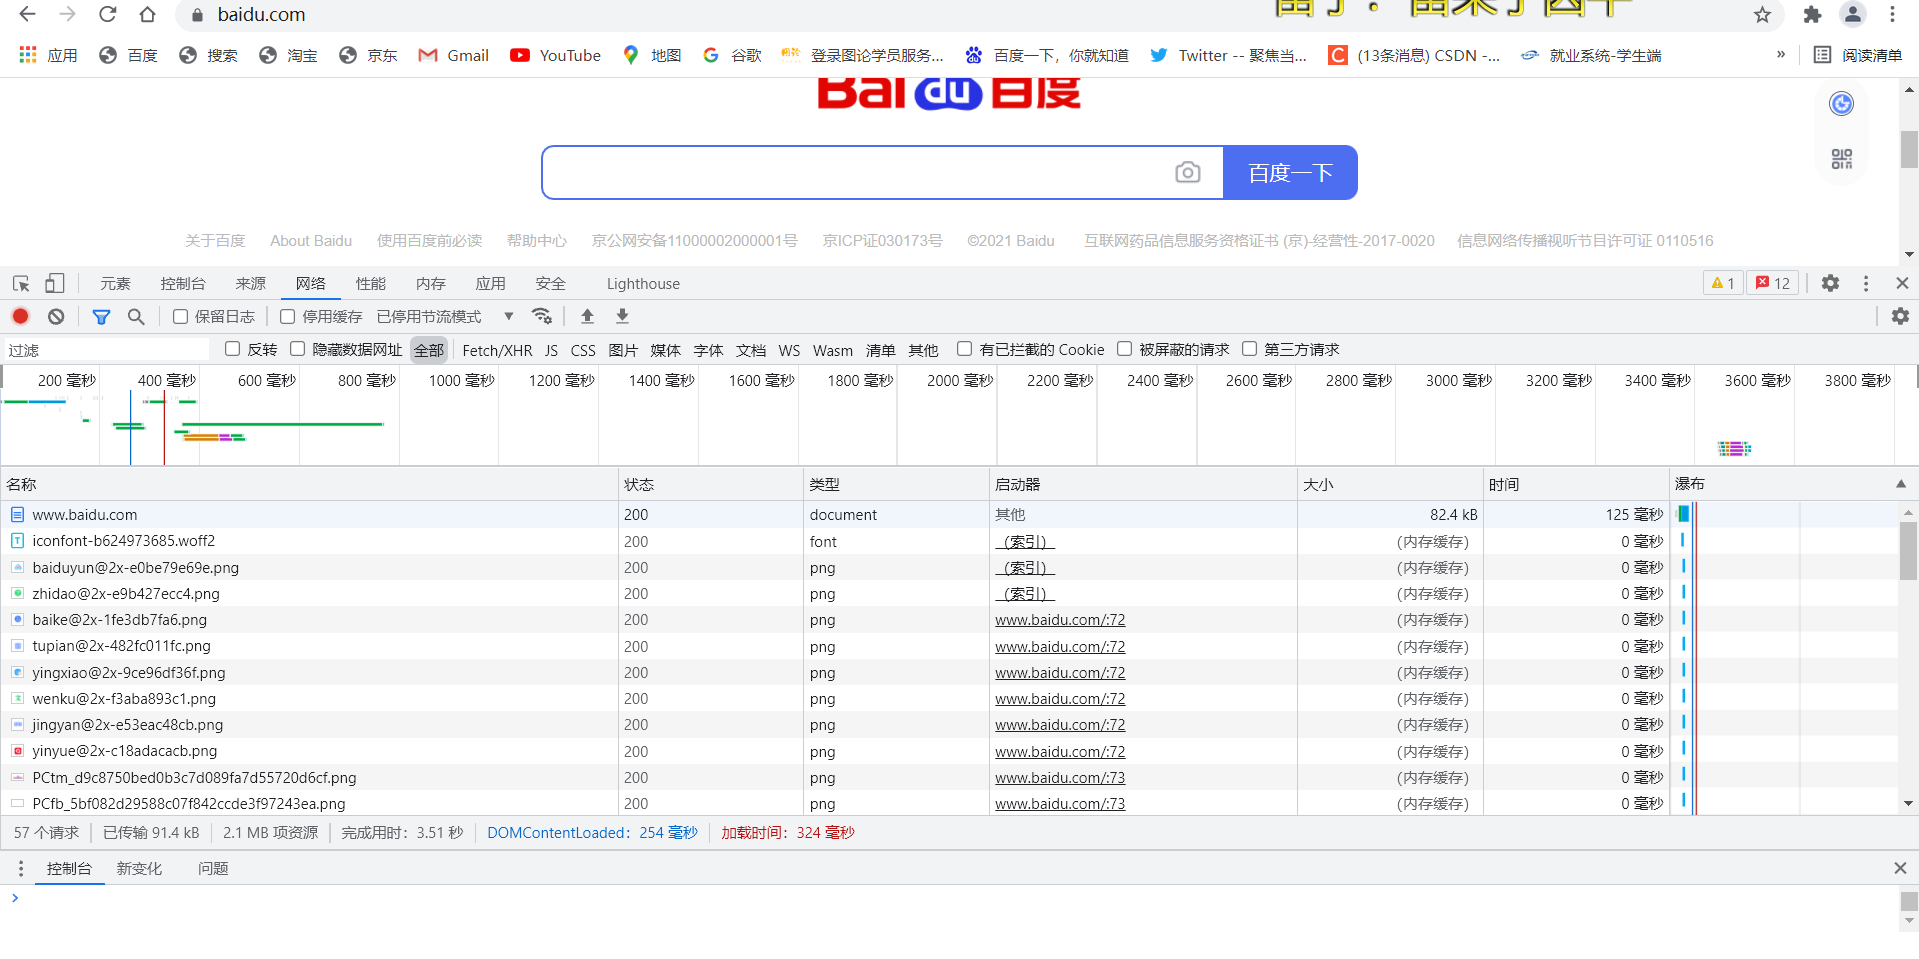Open DevTools customize three-dot menu

pos(1866,284)
